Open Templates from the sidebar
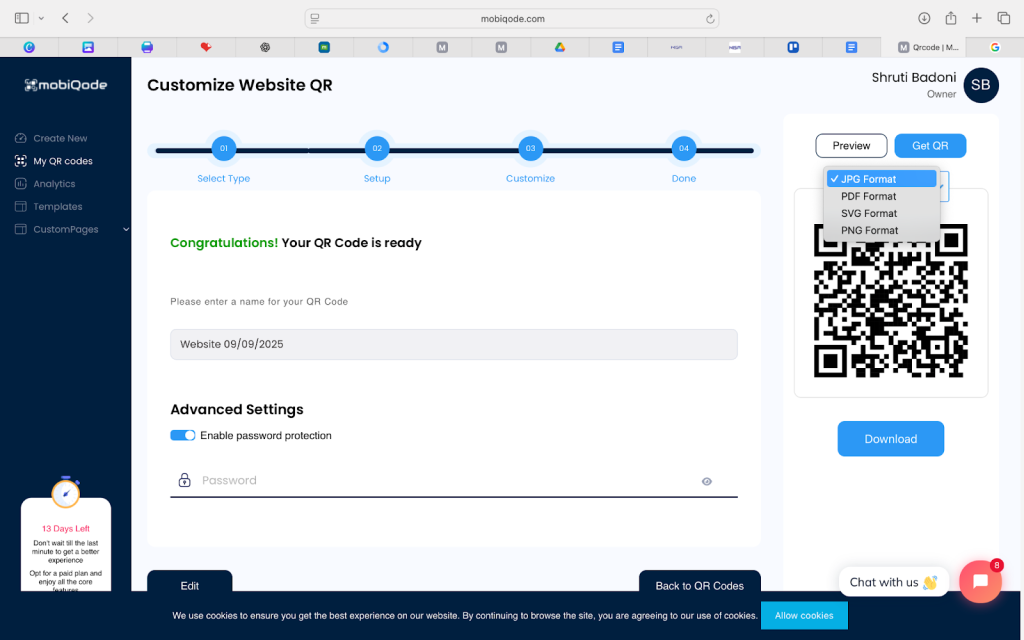1024x640 pixels. [57, 207]
